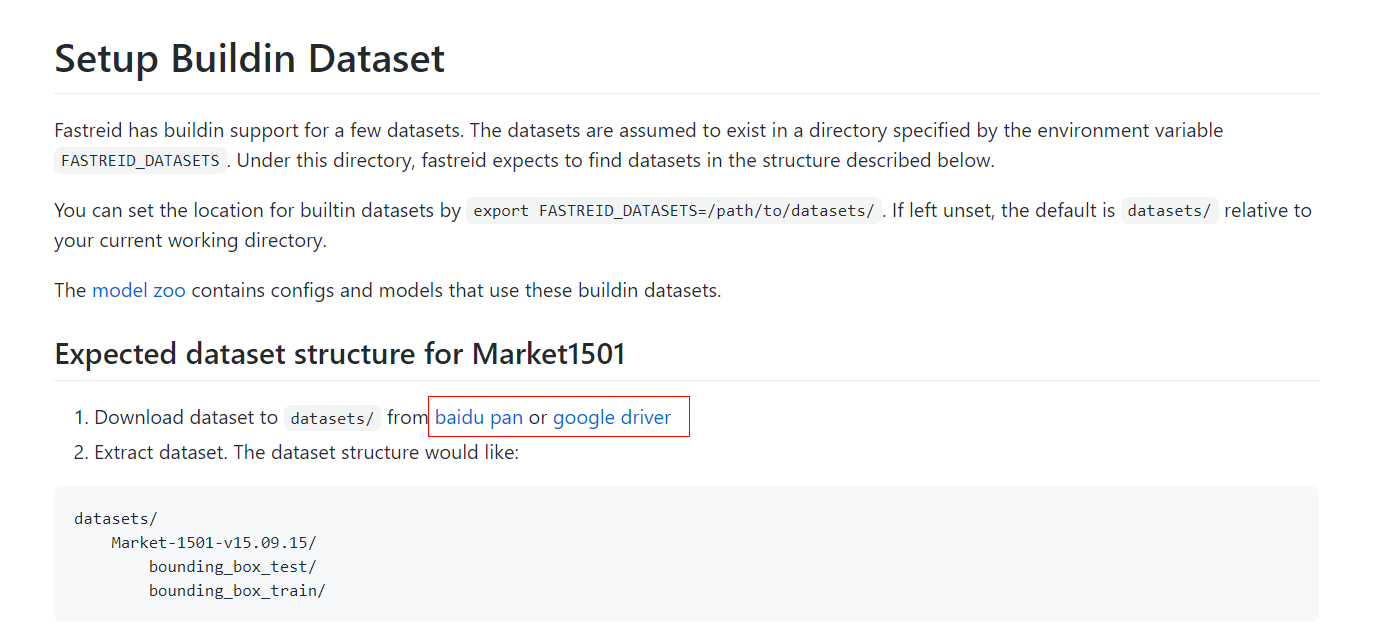1382x640 pixels.
Task: Click the FASTREID_DATASETS inline code
Action: pyautogui.click(x=140, y=160)
